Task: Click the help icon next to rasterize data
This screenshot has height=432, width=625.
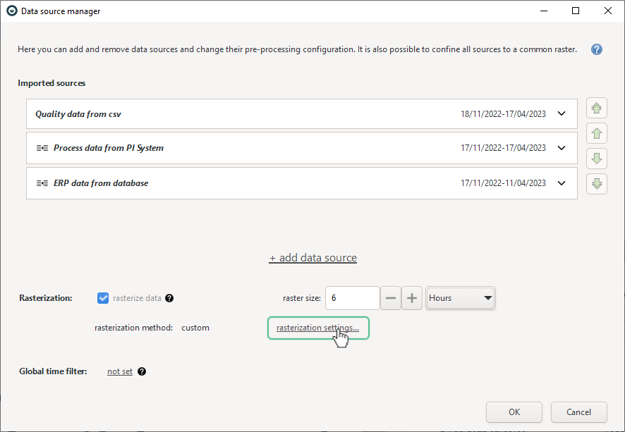Action: 169,298
